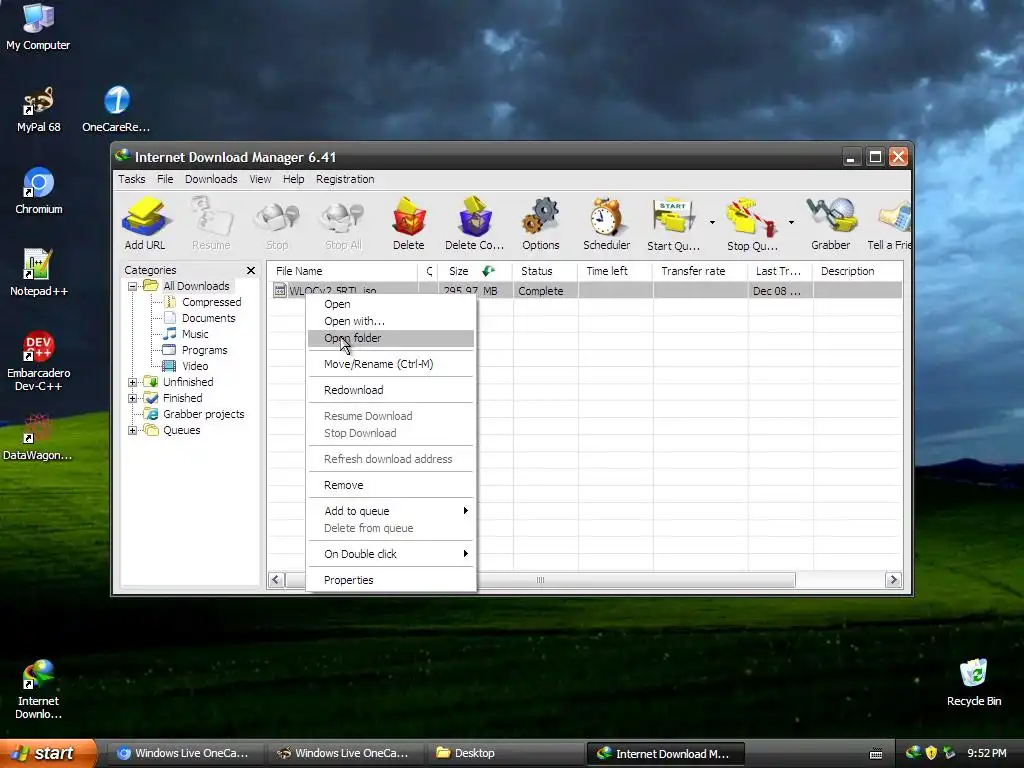The height and width of the screenshot is (768, 1024).
Task: Click the Add URL toolbar icon
Action: pos(145,223)
